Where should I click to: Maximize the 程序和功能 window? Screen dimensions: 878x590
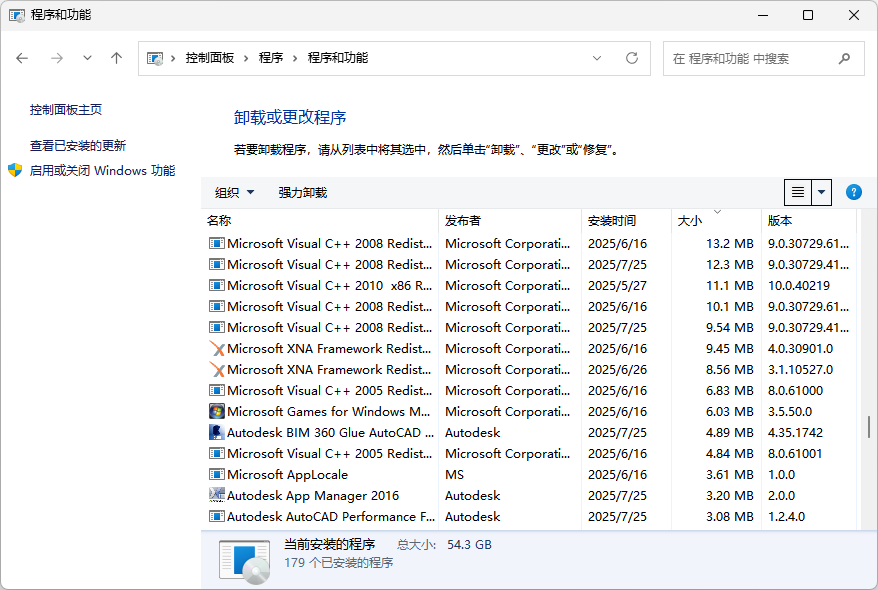coord(808,15)
